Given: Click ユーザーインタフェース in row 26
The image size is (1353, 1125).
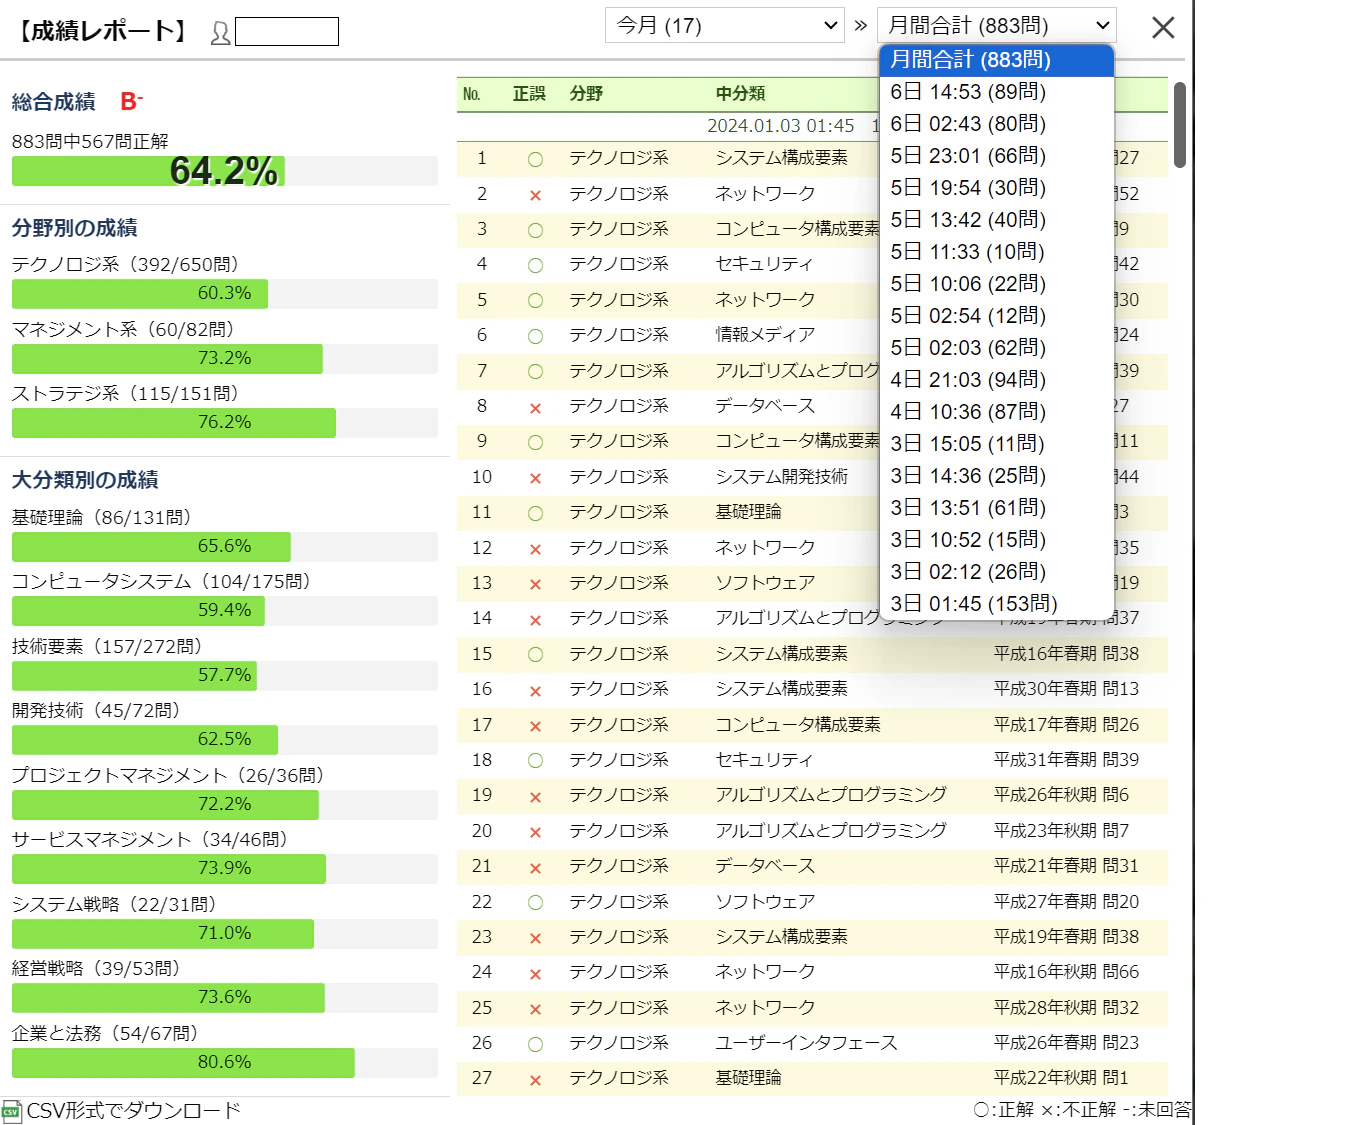Looking at the screenshot, I should click(x=806, y=1043).
